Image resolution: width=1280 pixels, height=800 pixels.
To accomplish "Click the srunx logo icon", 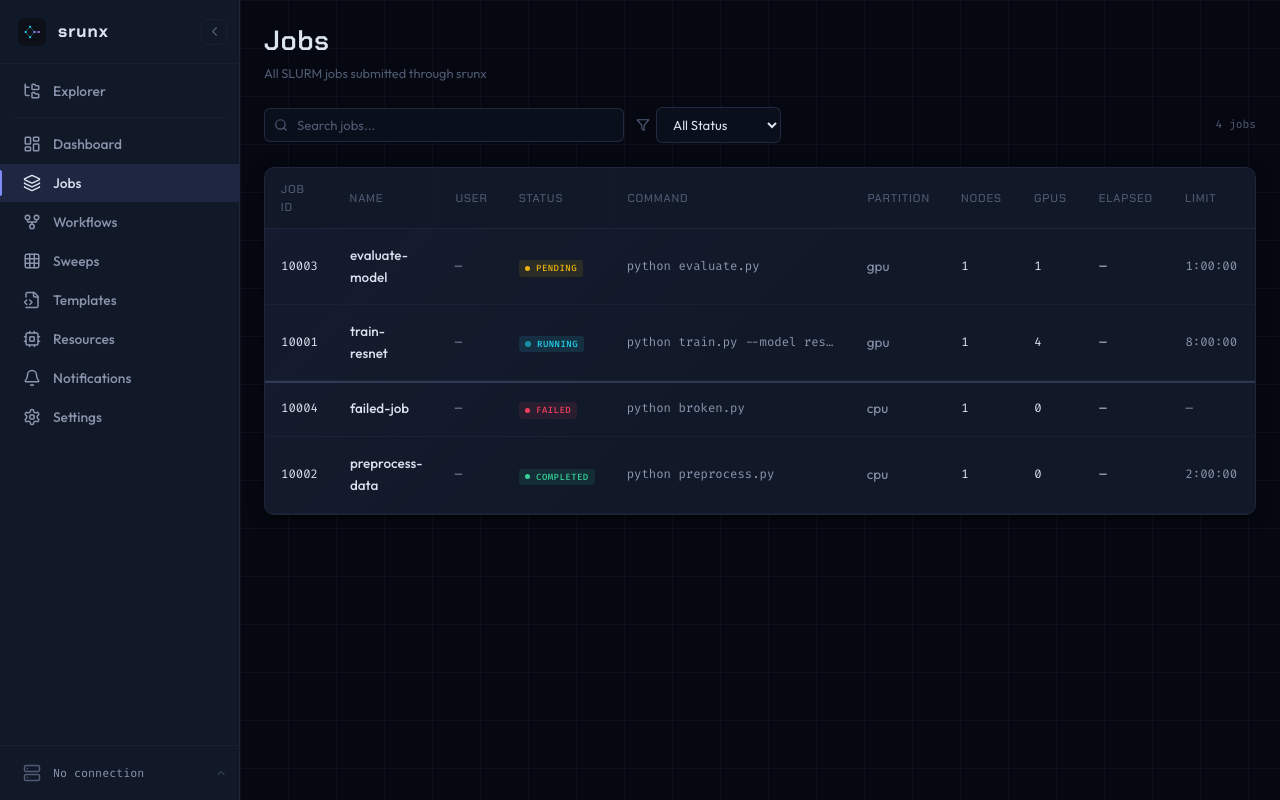I will (32, 32).
